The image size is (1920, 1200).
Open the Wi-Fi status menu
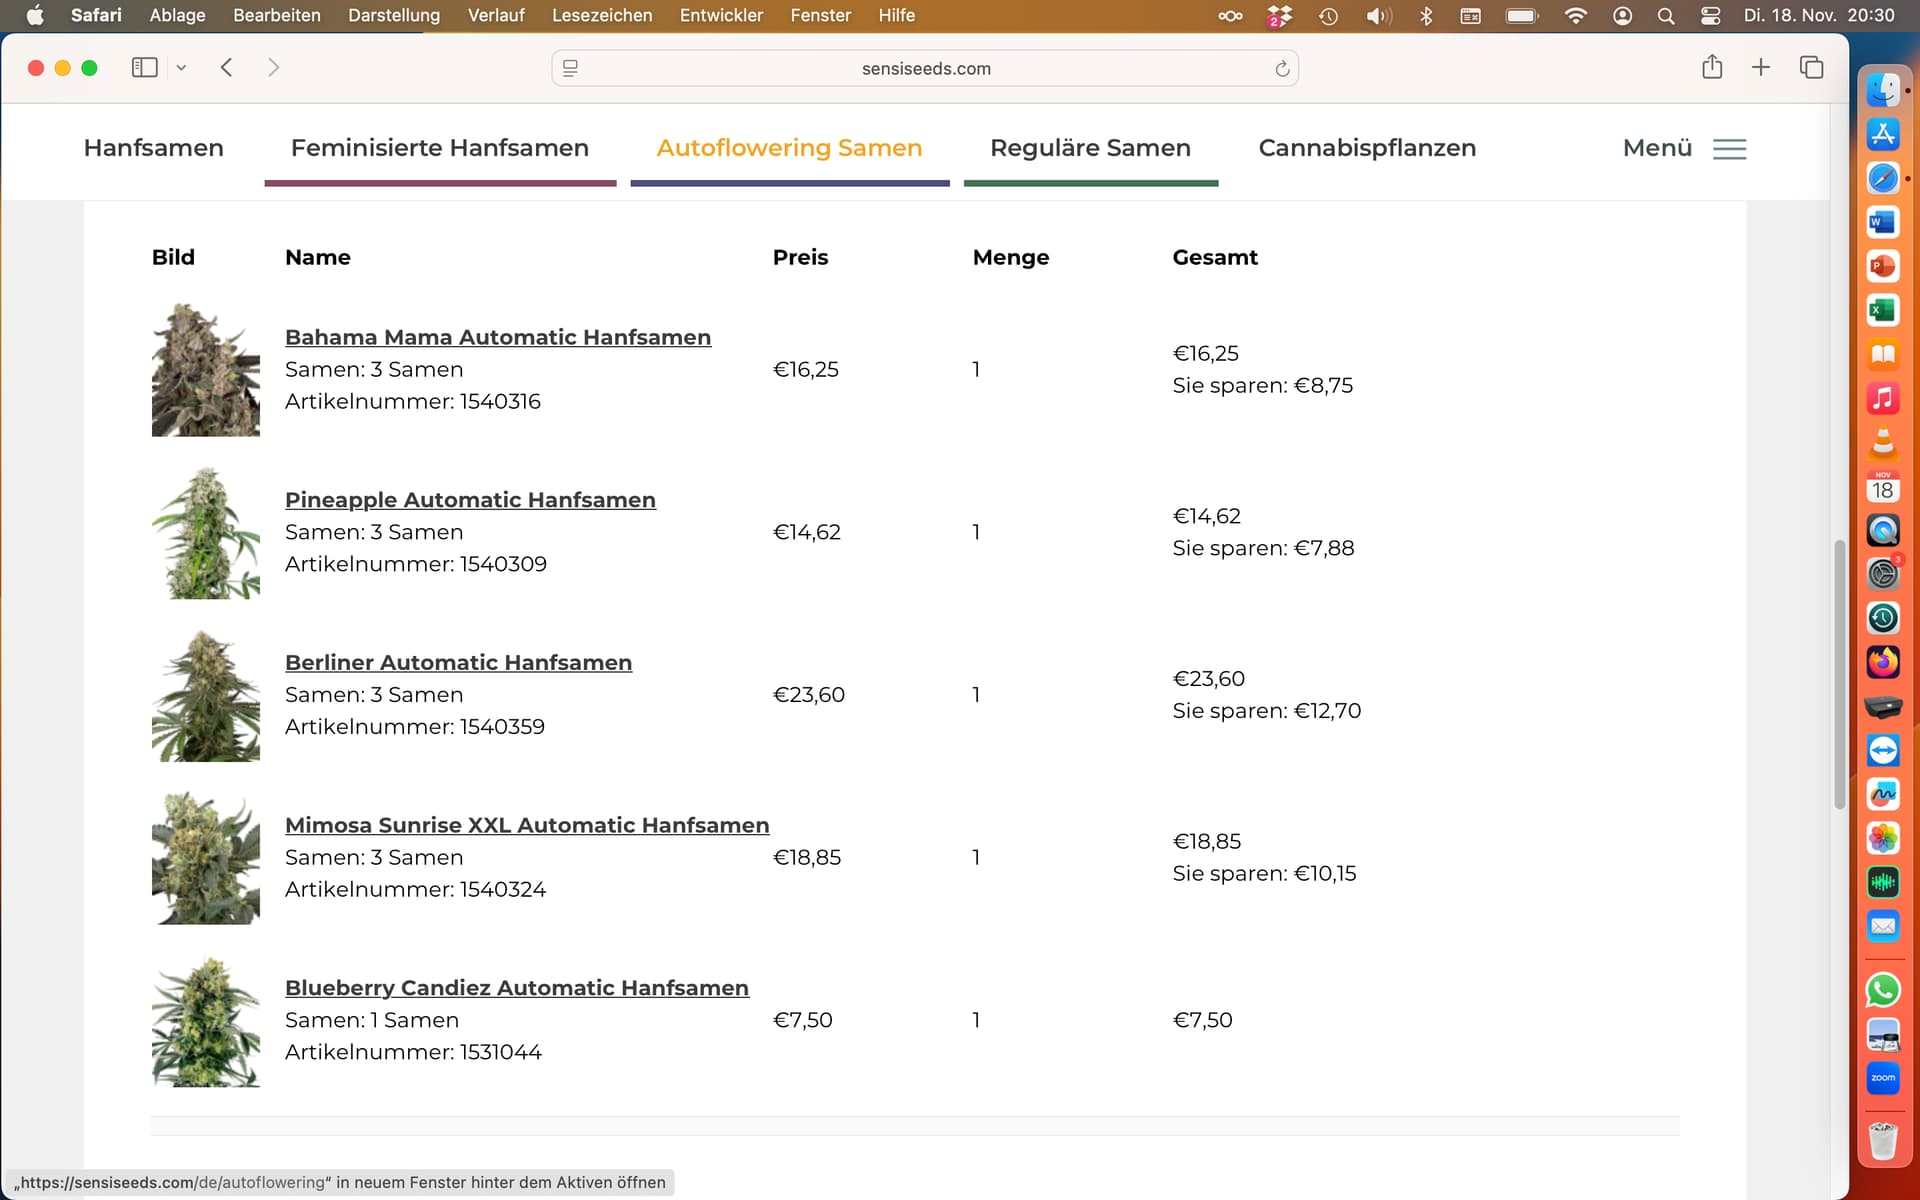(x=1575, y=15)
